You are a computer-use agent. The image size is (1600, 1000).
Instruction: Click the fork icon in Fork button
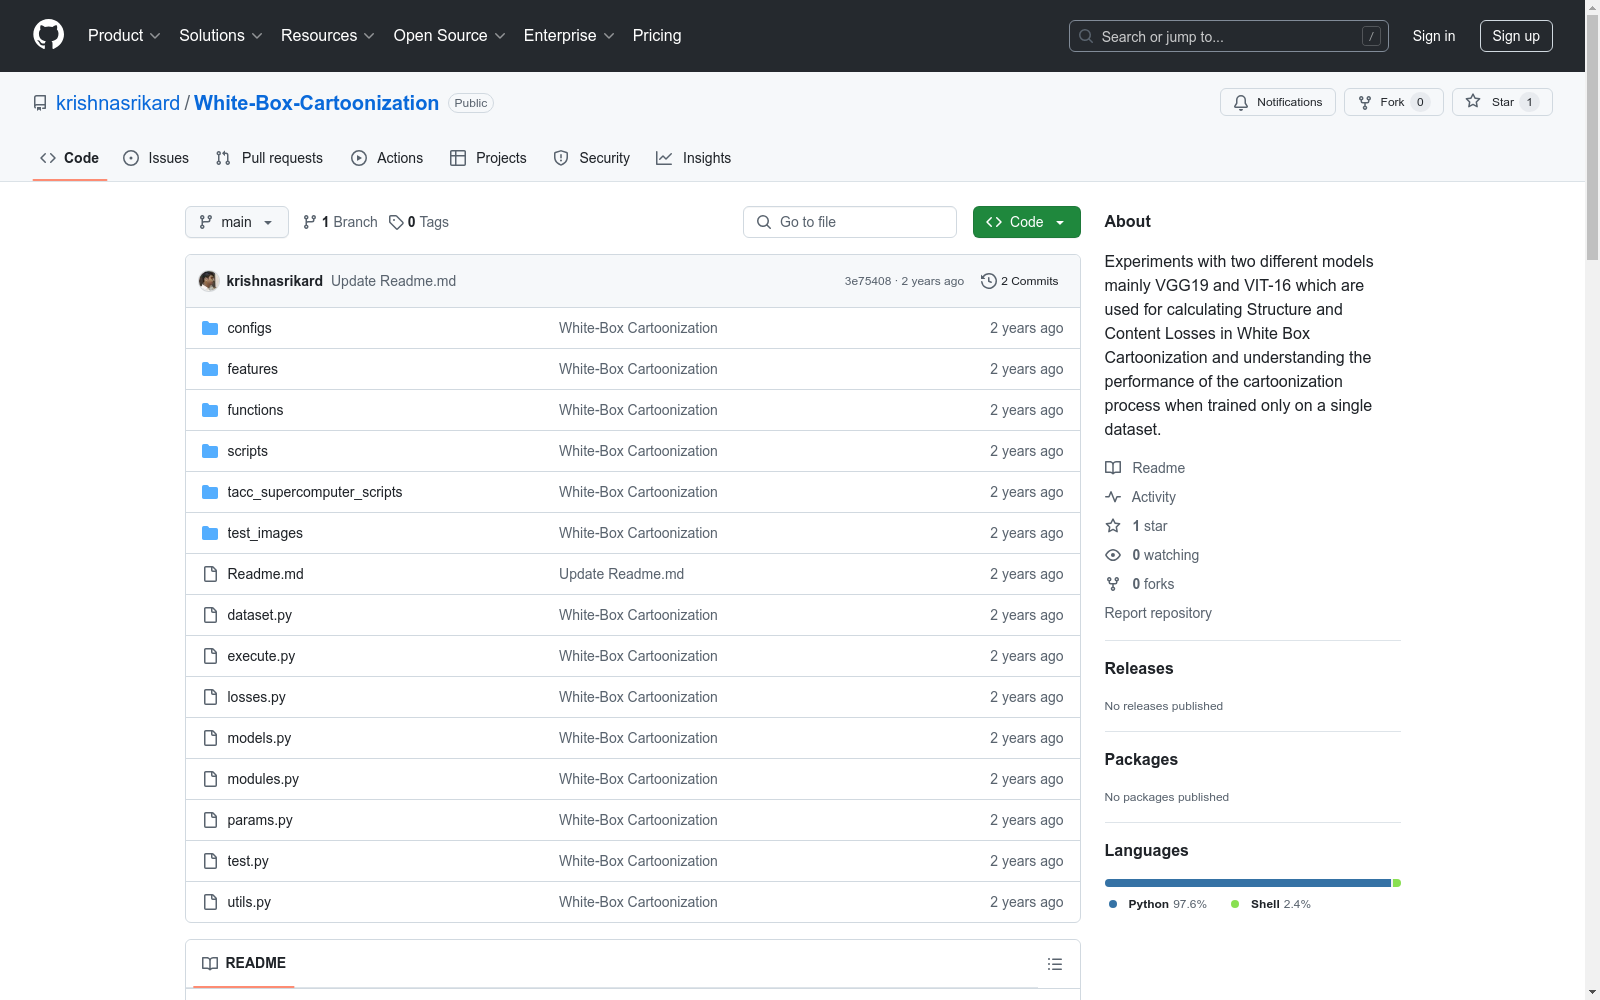pyautogui.click(x=1365, y=102)
